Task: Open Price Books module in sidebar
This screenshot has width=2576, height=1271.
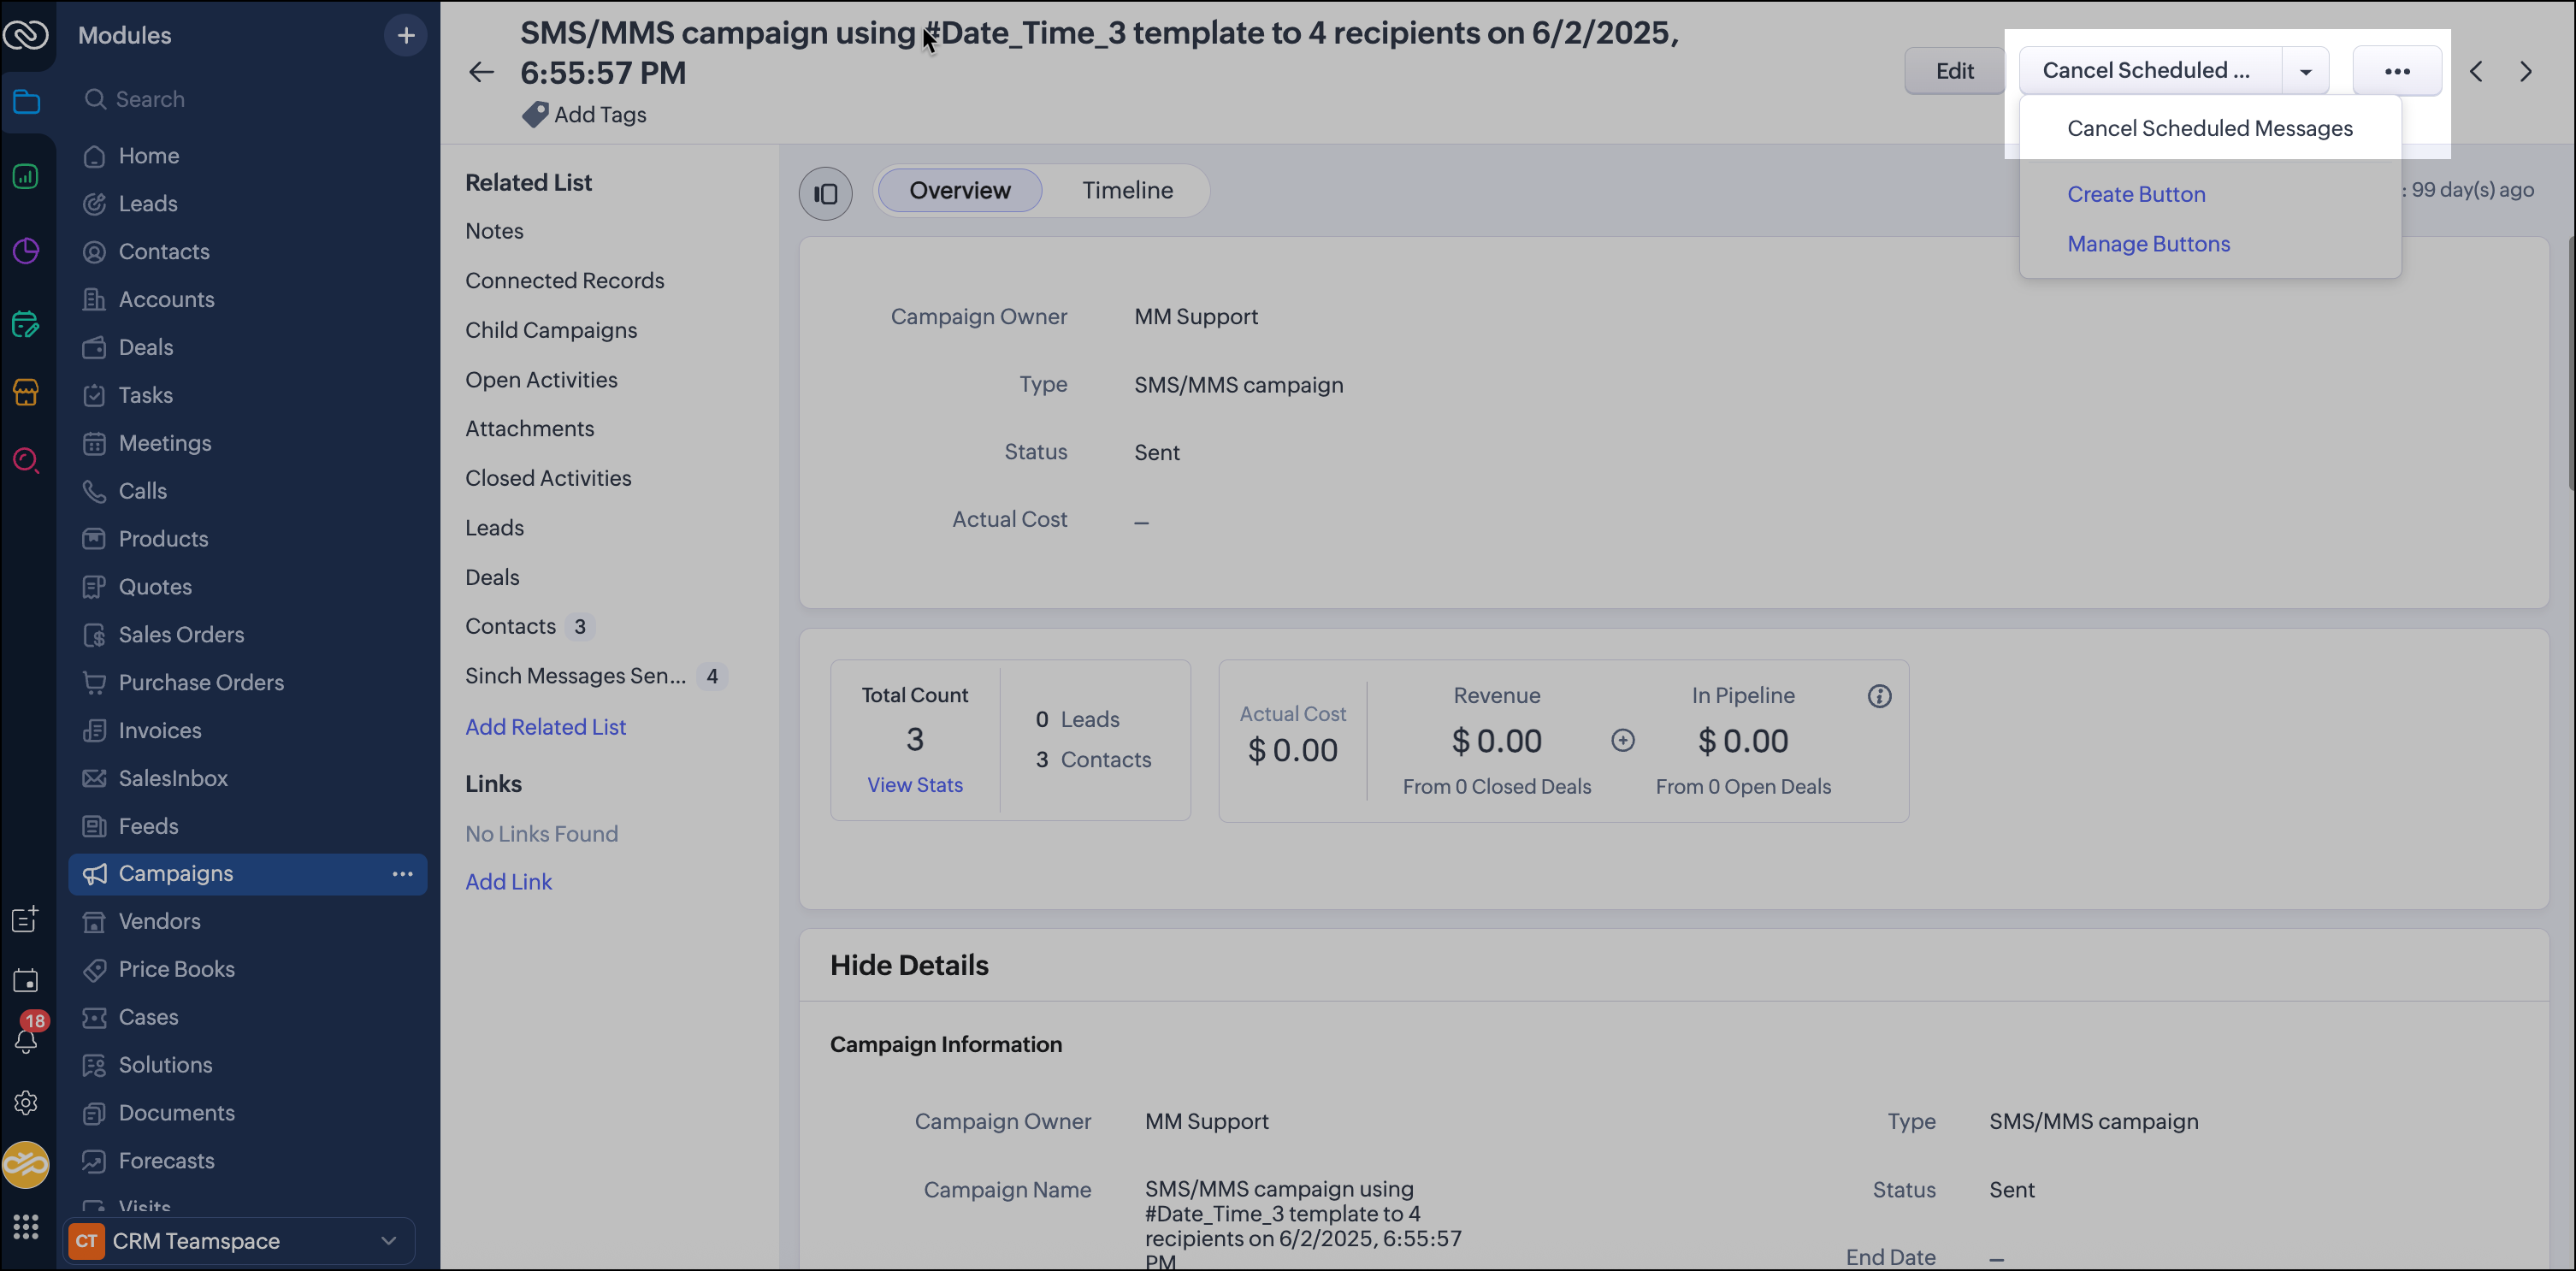Action: click(176, 971)
